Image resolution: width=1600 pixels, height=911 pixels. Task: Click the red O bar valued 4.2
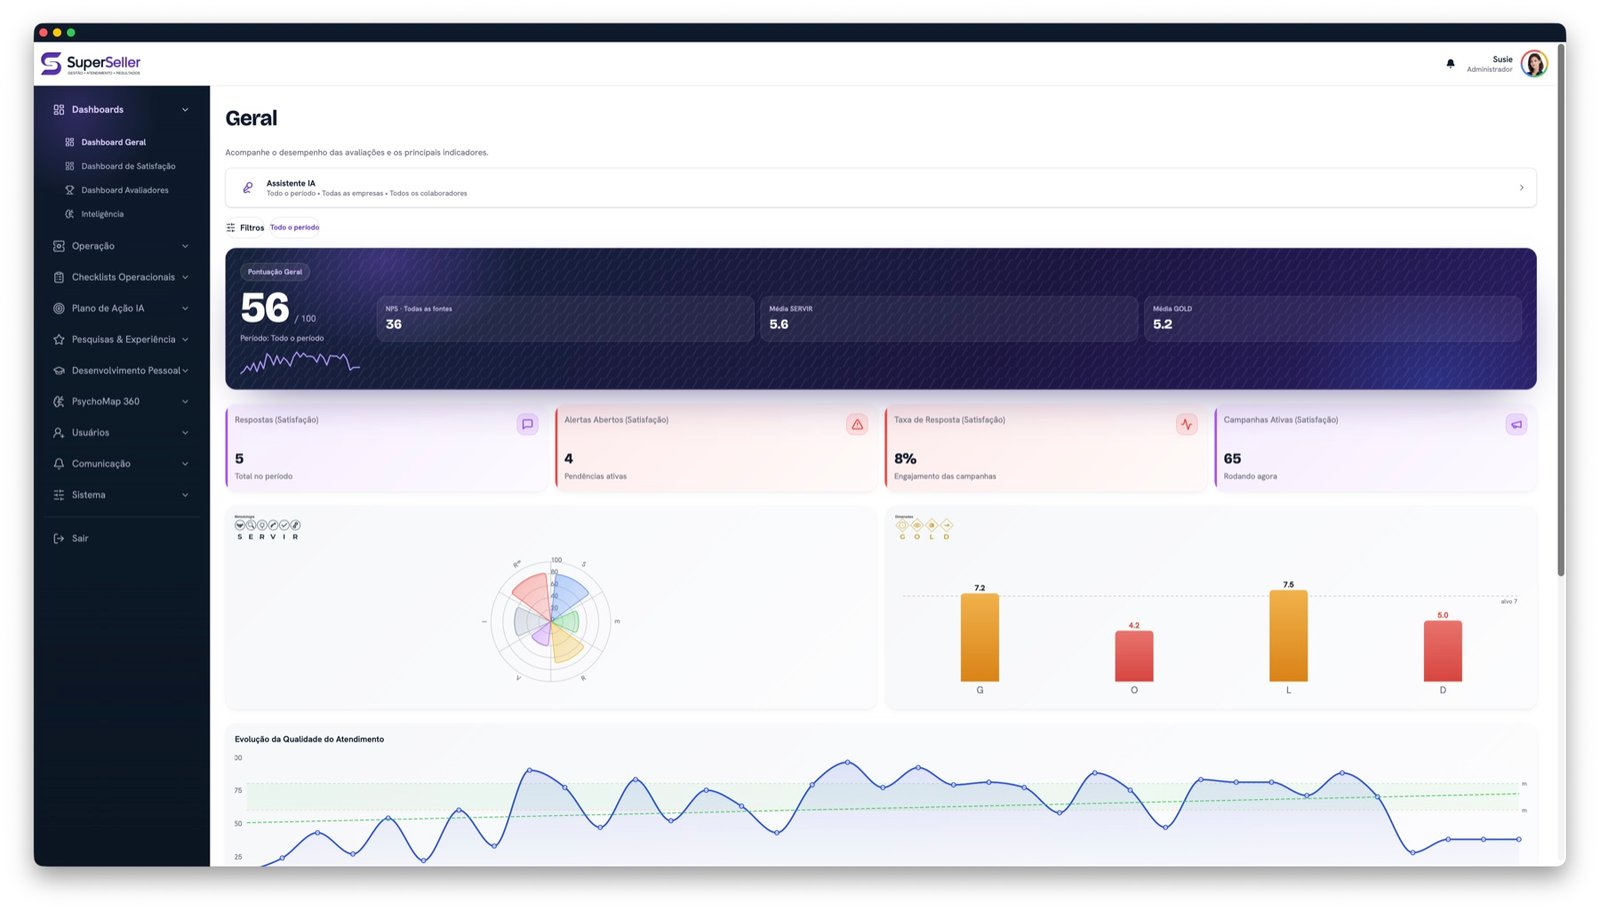(x=1134, y=656)
